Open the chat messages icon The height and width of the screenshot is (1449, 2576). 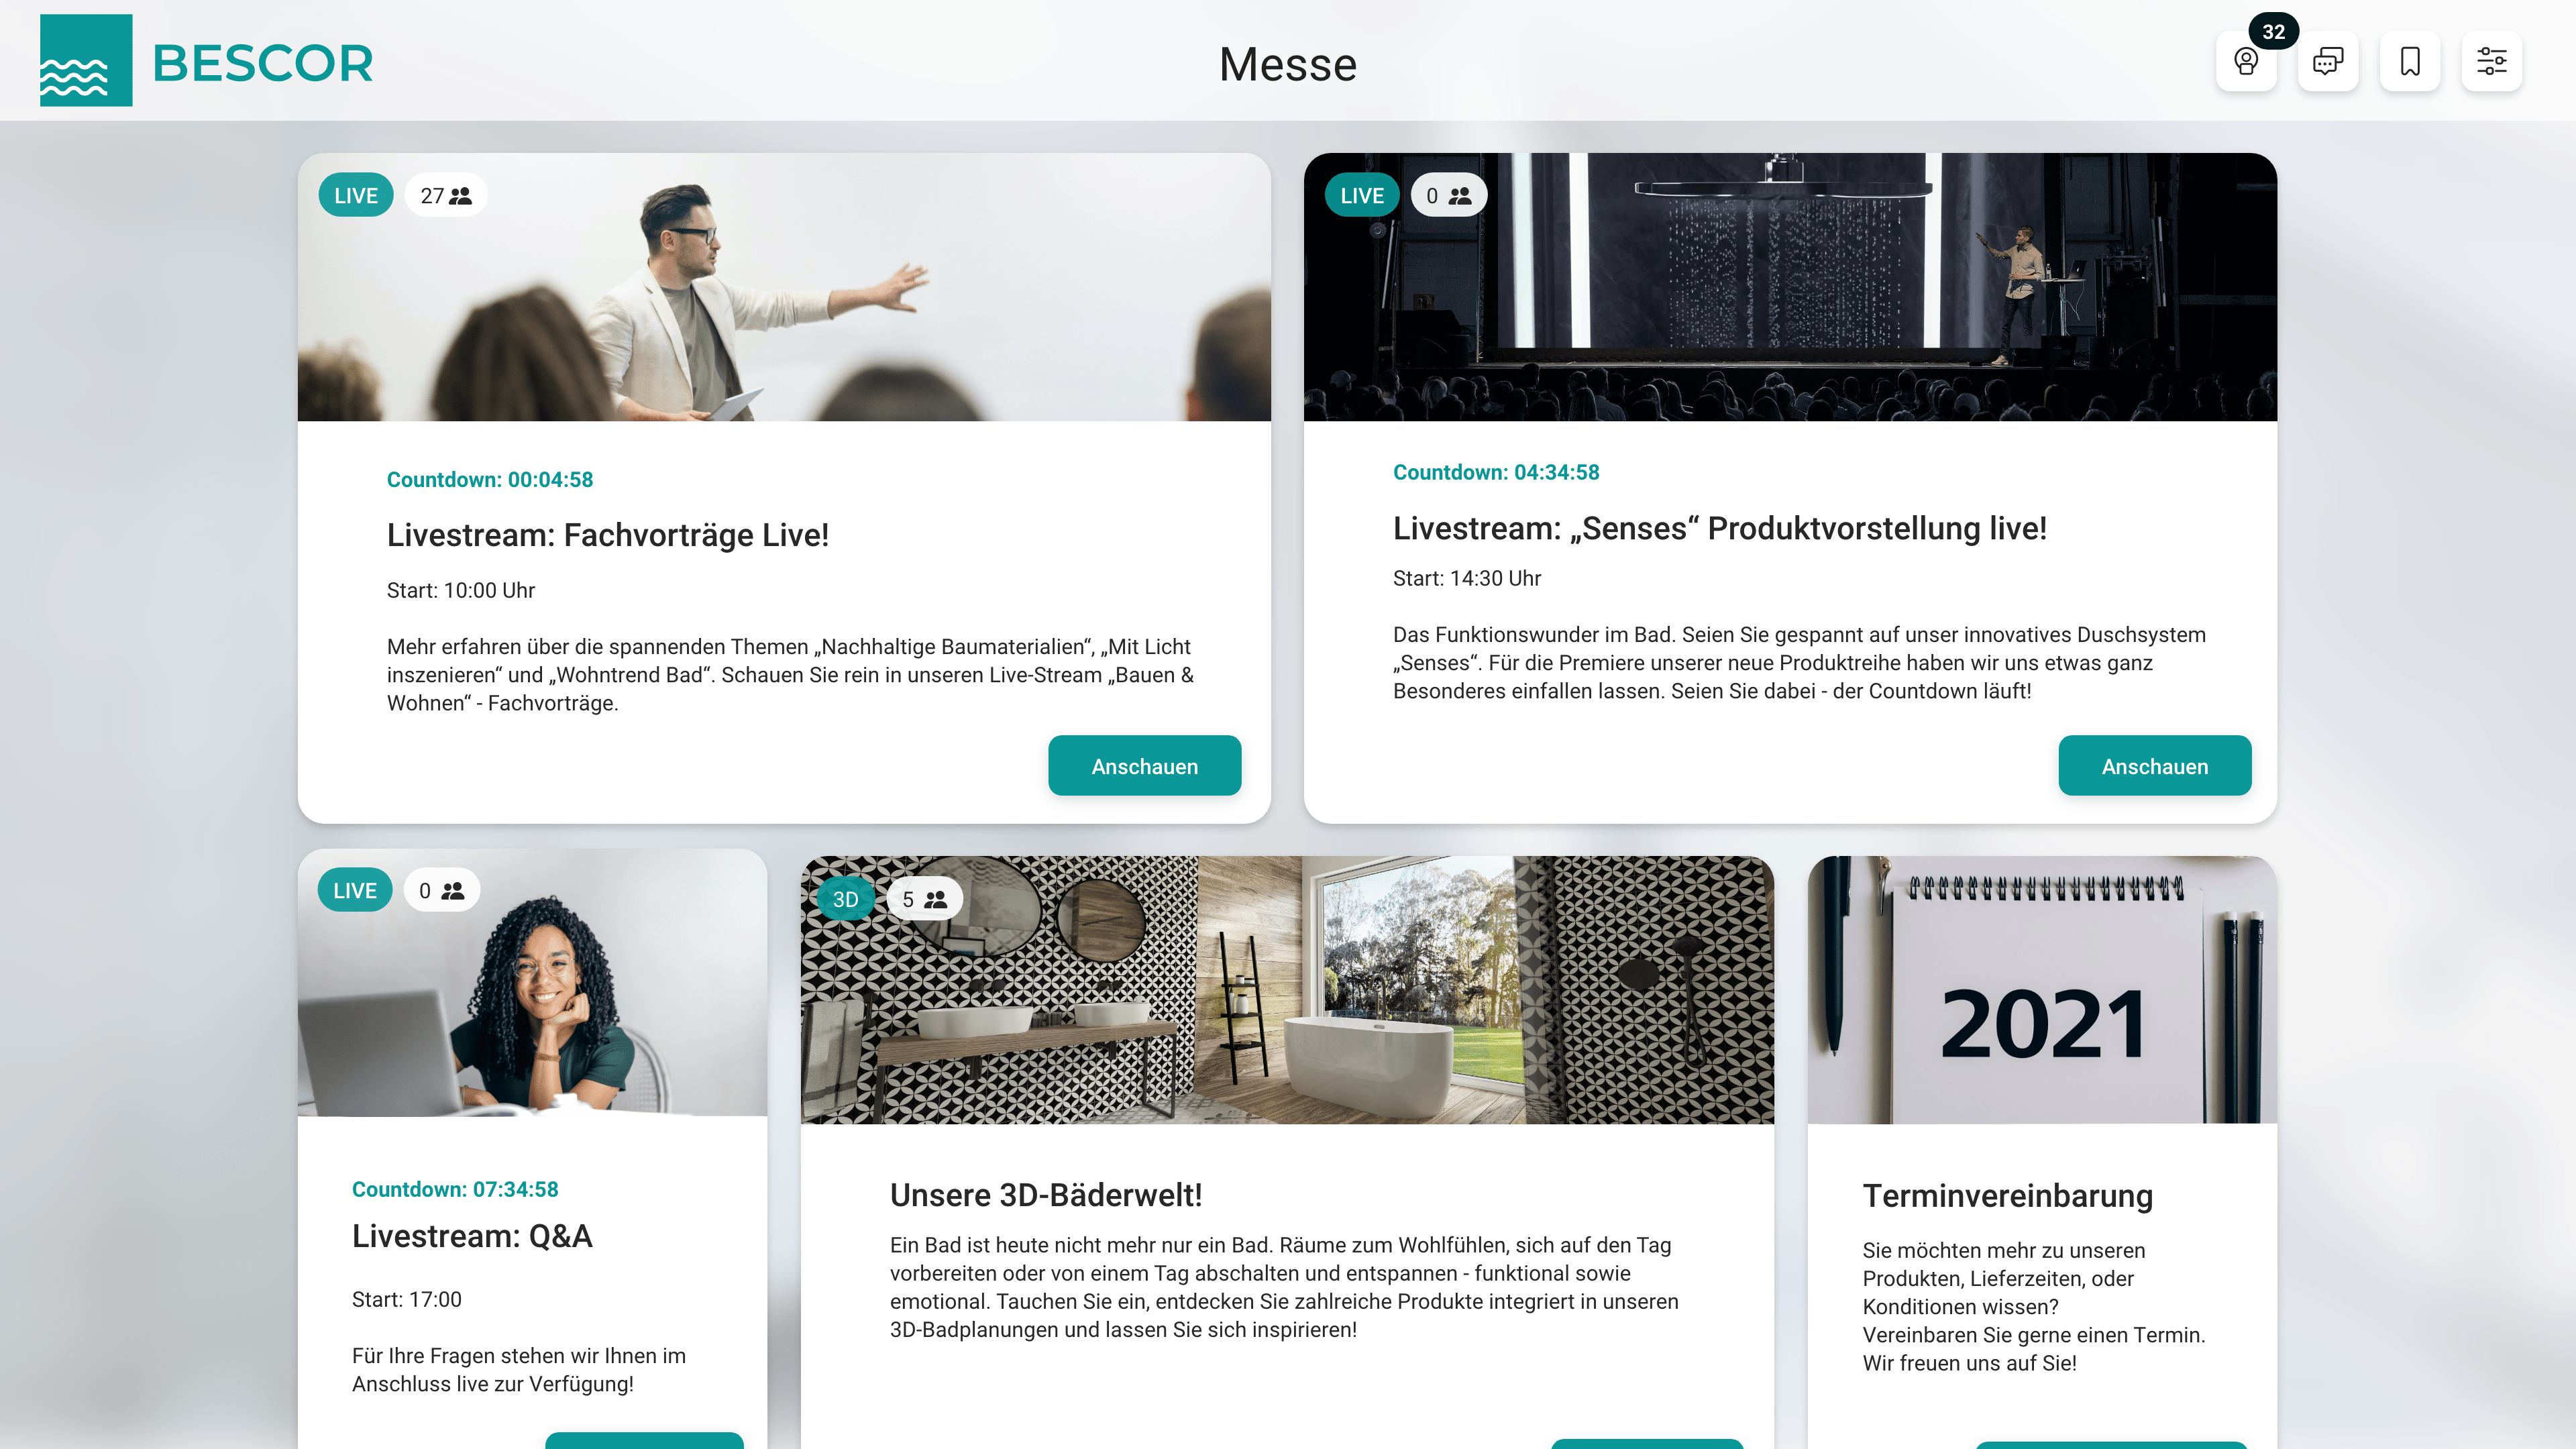(2328, 62)
